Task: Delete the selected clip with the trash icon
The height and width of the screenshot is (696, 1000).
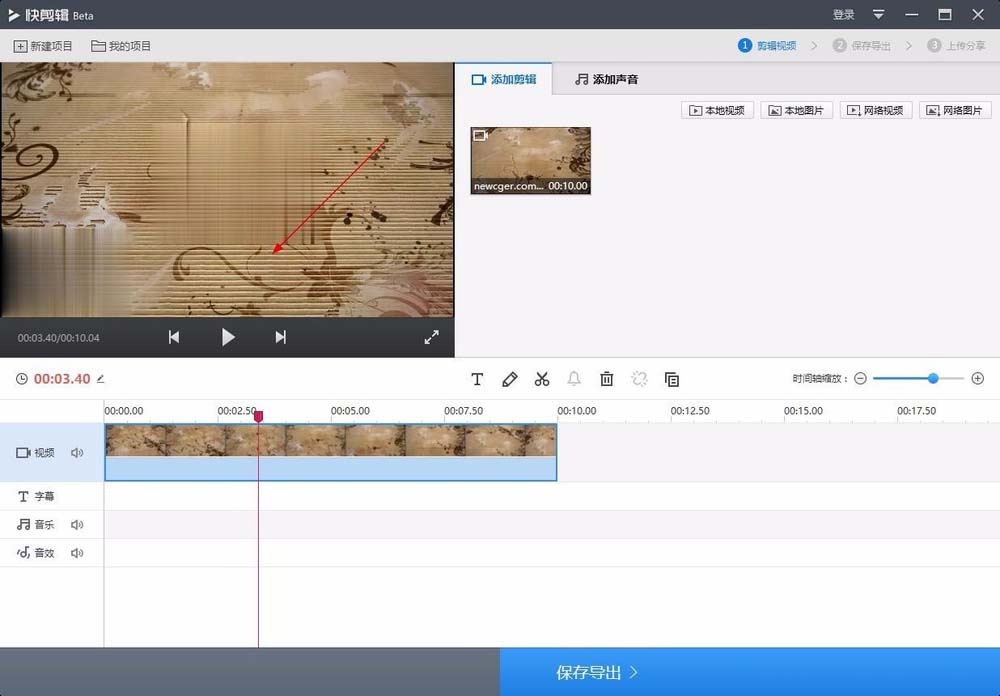Action: [x=606, y=379]
